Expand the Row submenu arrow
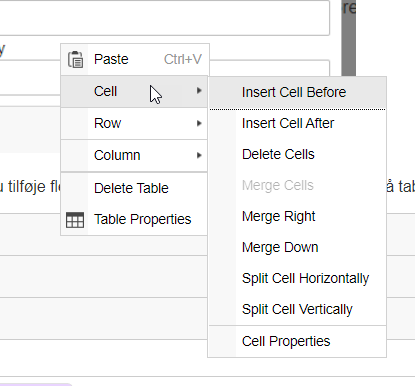415x386 pixels. 199,123
